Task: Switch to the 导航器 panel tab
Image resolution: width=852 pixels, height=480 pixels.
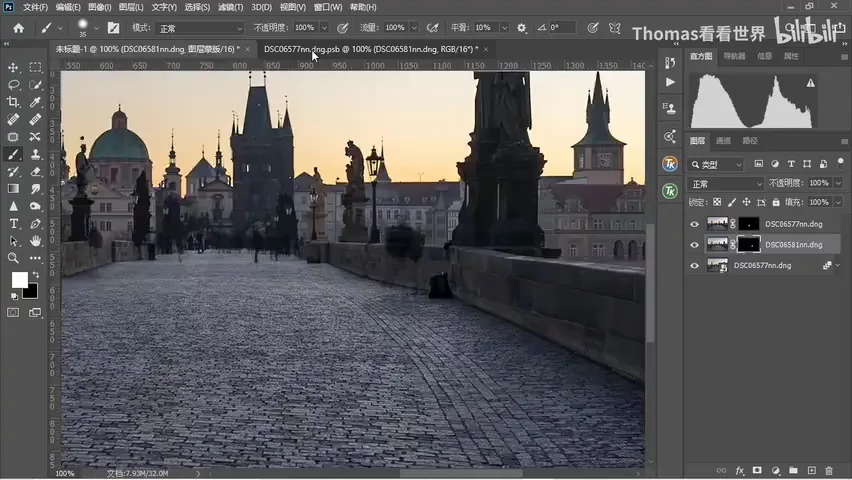Action: 734,56
